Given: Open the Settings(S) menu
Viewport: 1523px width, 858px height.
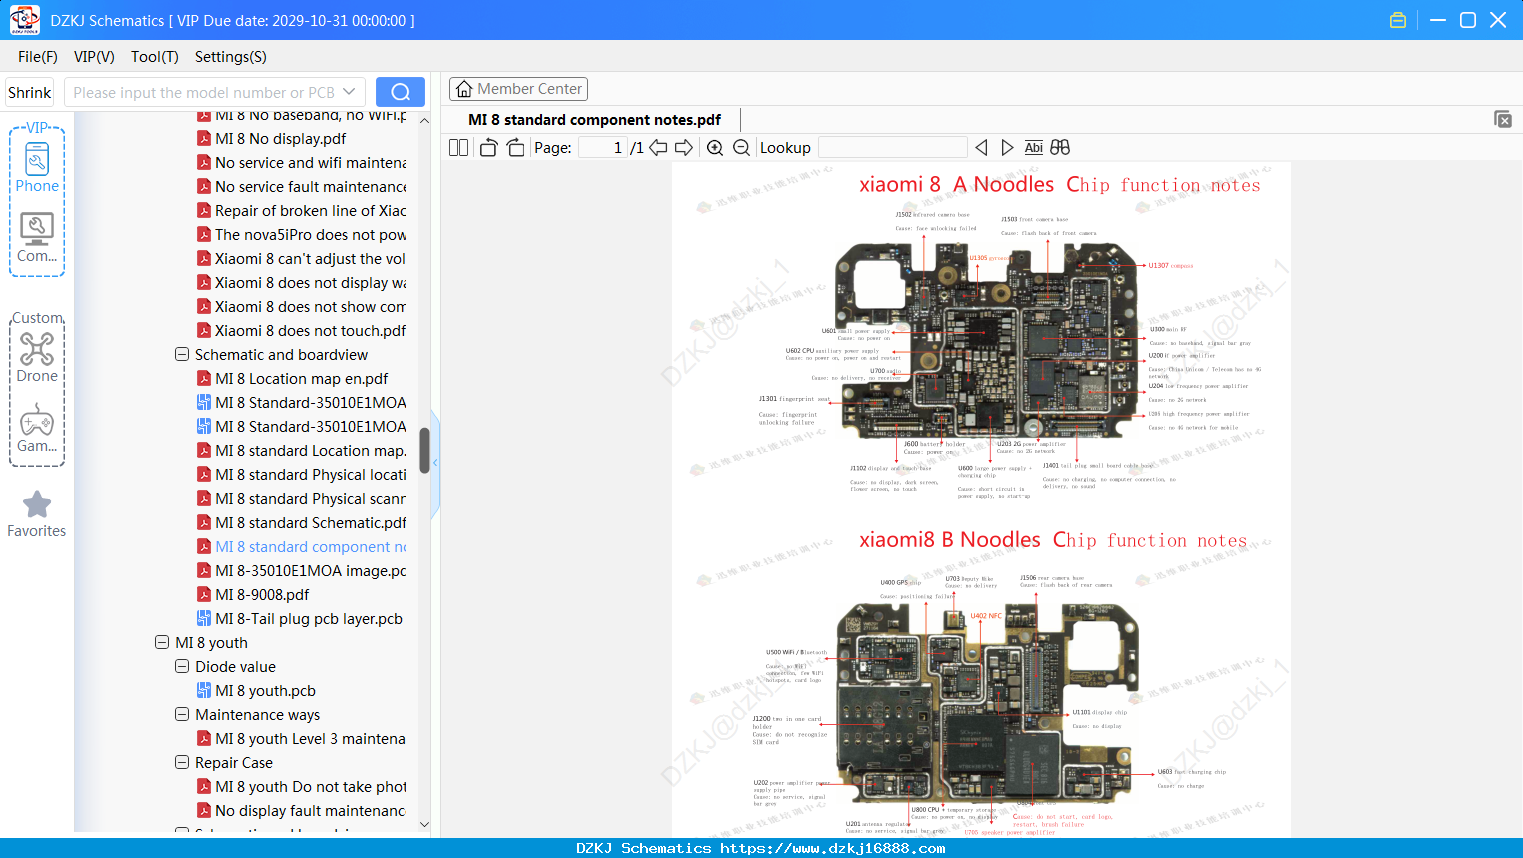Looking at the screenshot, I should 231,57.
